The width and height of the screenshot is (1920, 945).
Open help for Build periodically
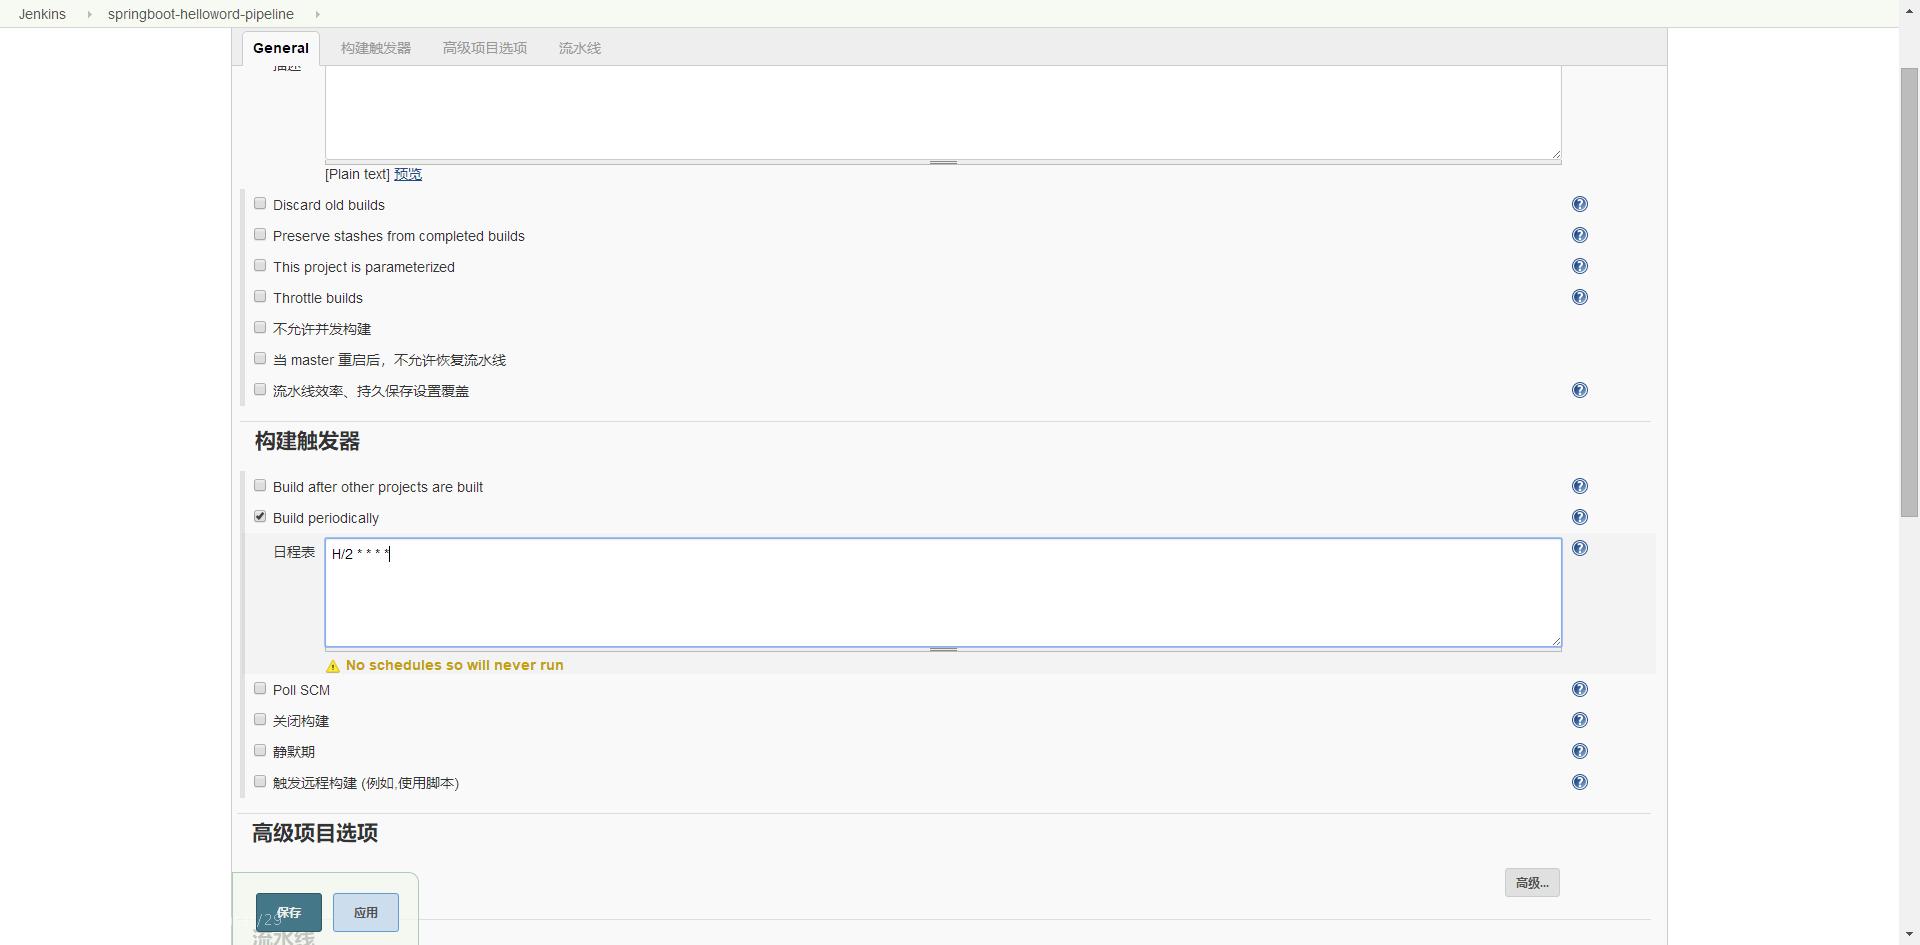pos(1580,517)
